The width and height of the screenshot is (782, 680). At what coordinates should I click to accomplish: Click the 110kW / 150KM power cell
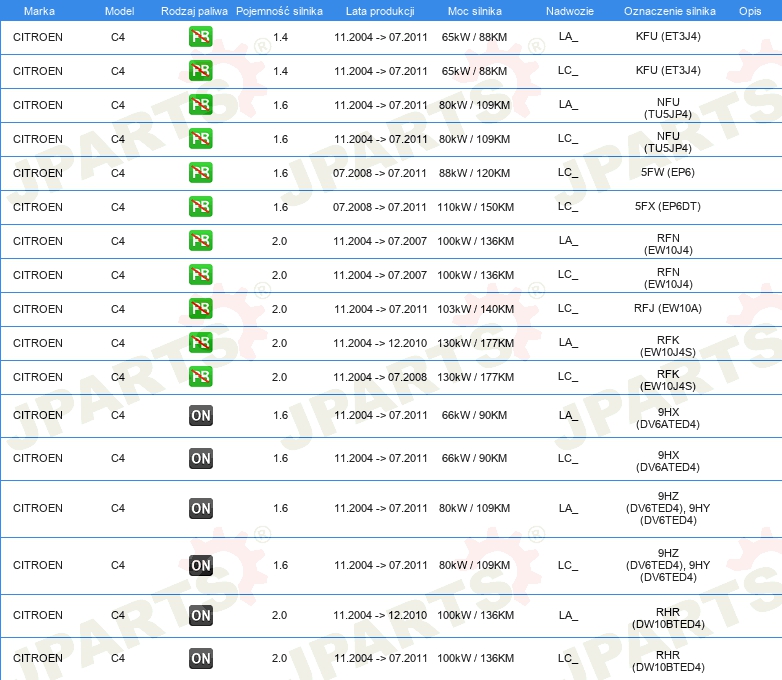click(475, 207)
